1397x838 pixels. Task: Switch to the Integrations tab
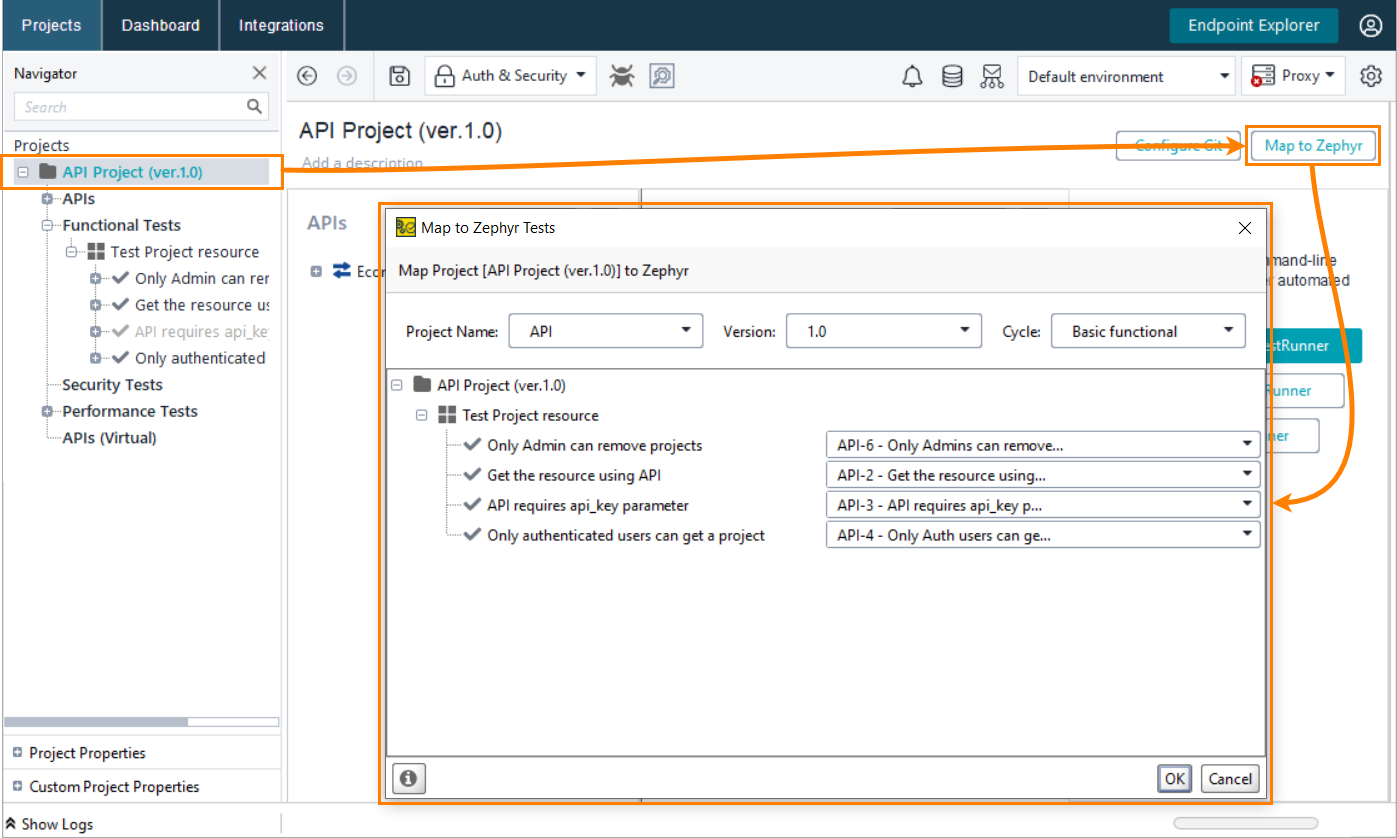click(x=281, y=25)
